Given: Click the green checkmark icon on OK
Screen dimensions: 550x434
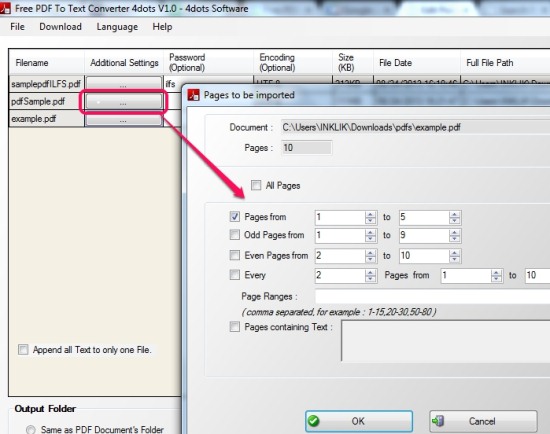Looking at the screenshot, I should tap(314, 421).
